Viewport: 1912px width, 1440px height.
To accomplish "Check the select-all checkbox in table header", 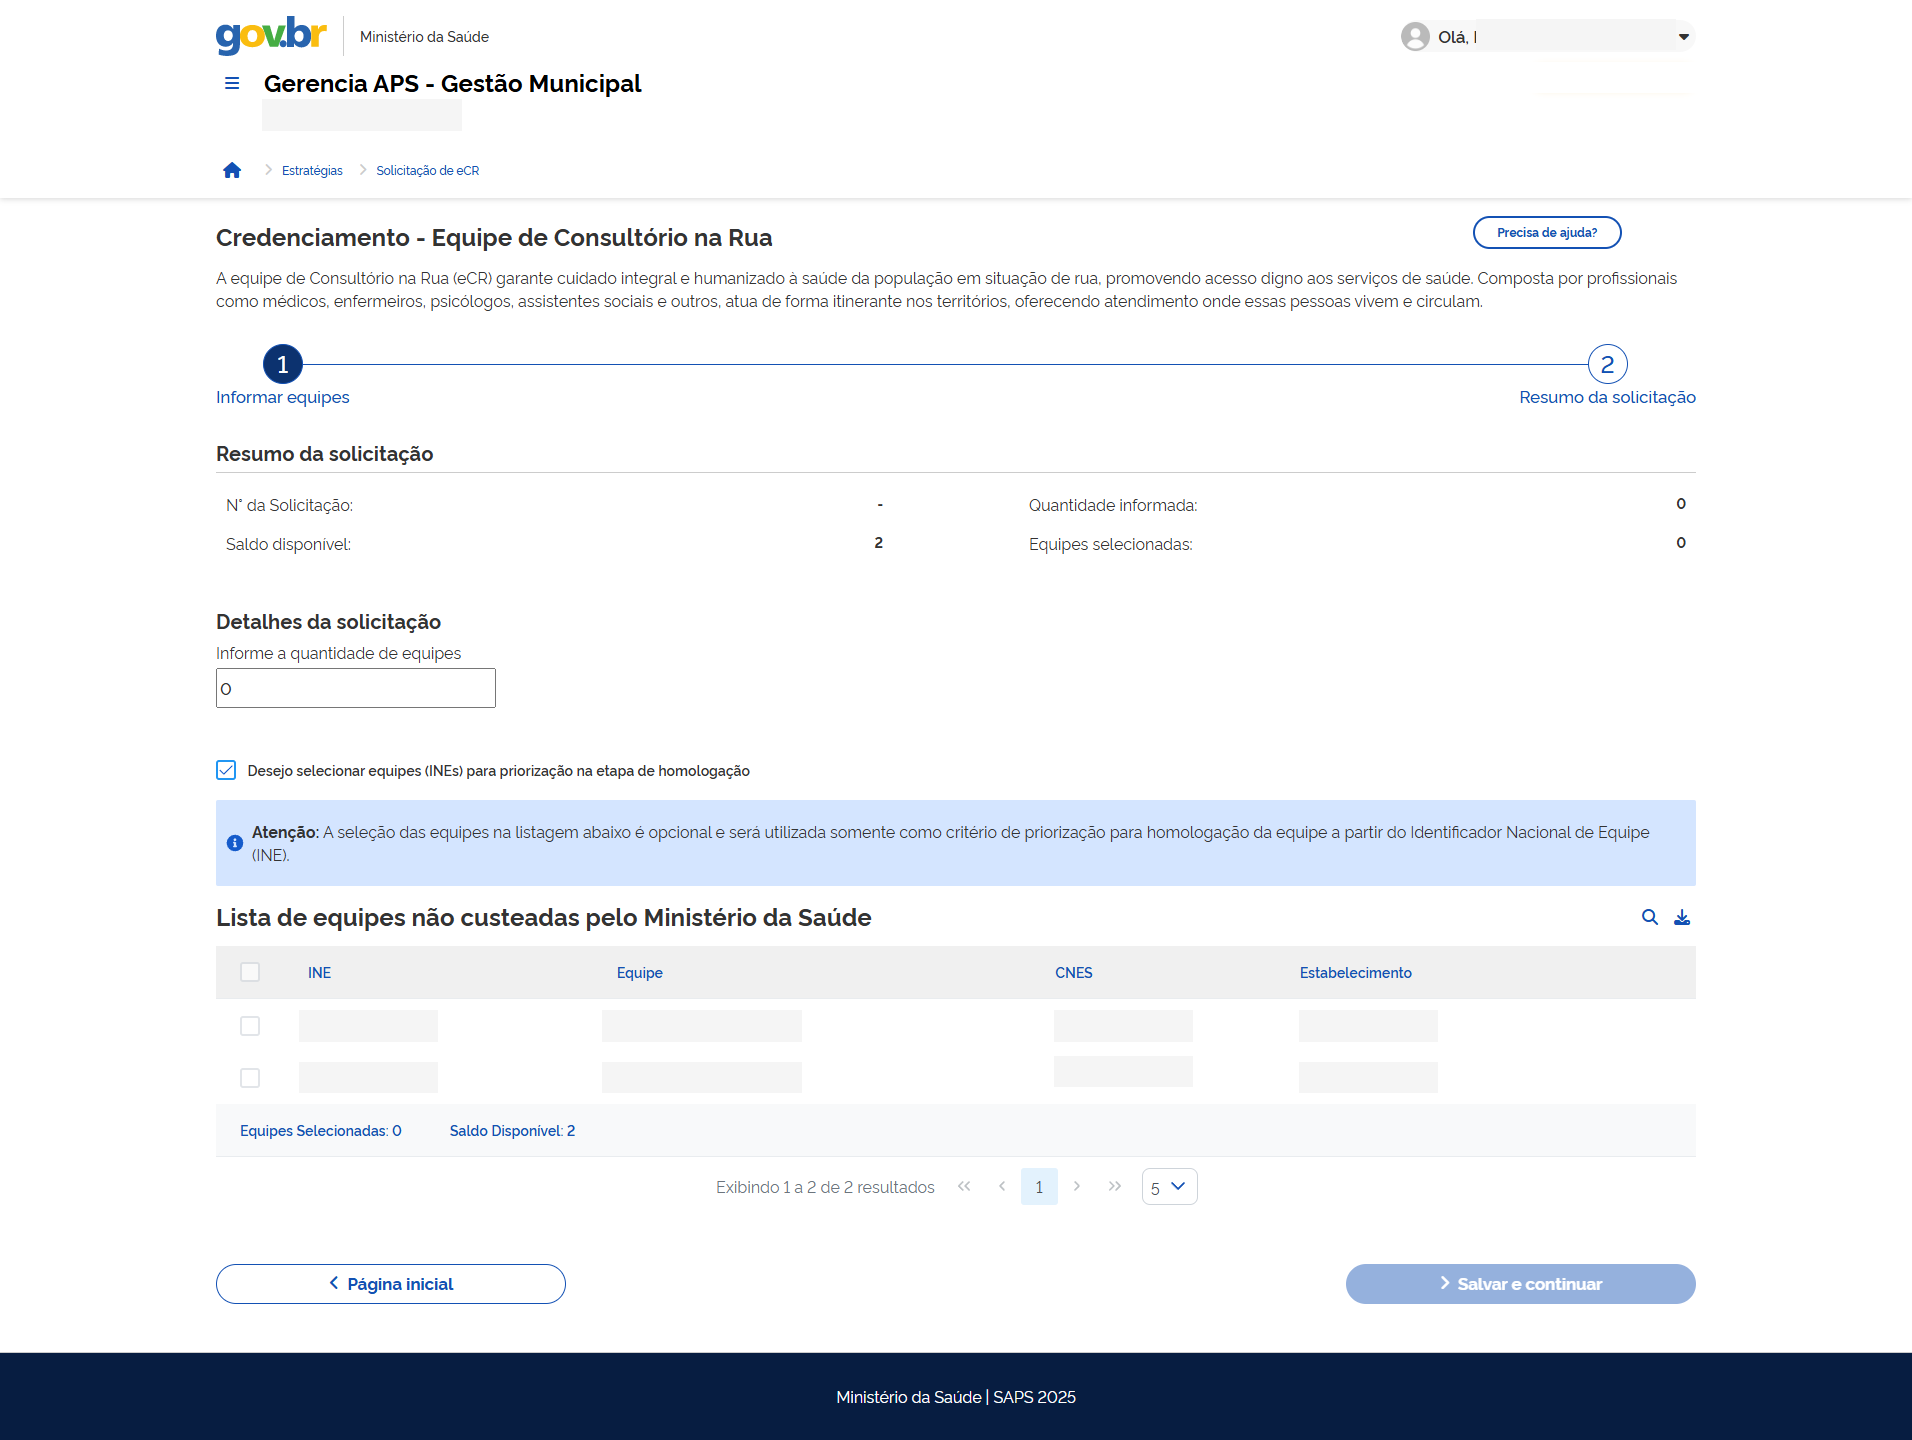I will pos(250,972).
